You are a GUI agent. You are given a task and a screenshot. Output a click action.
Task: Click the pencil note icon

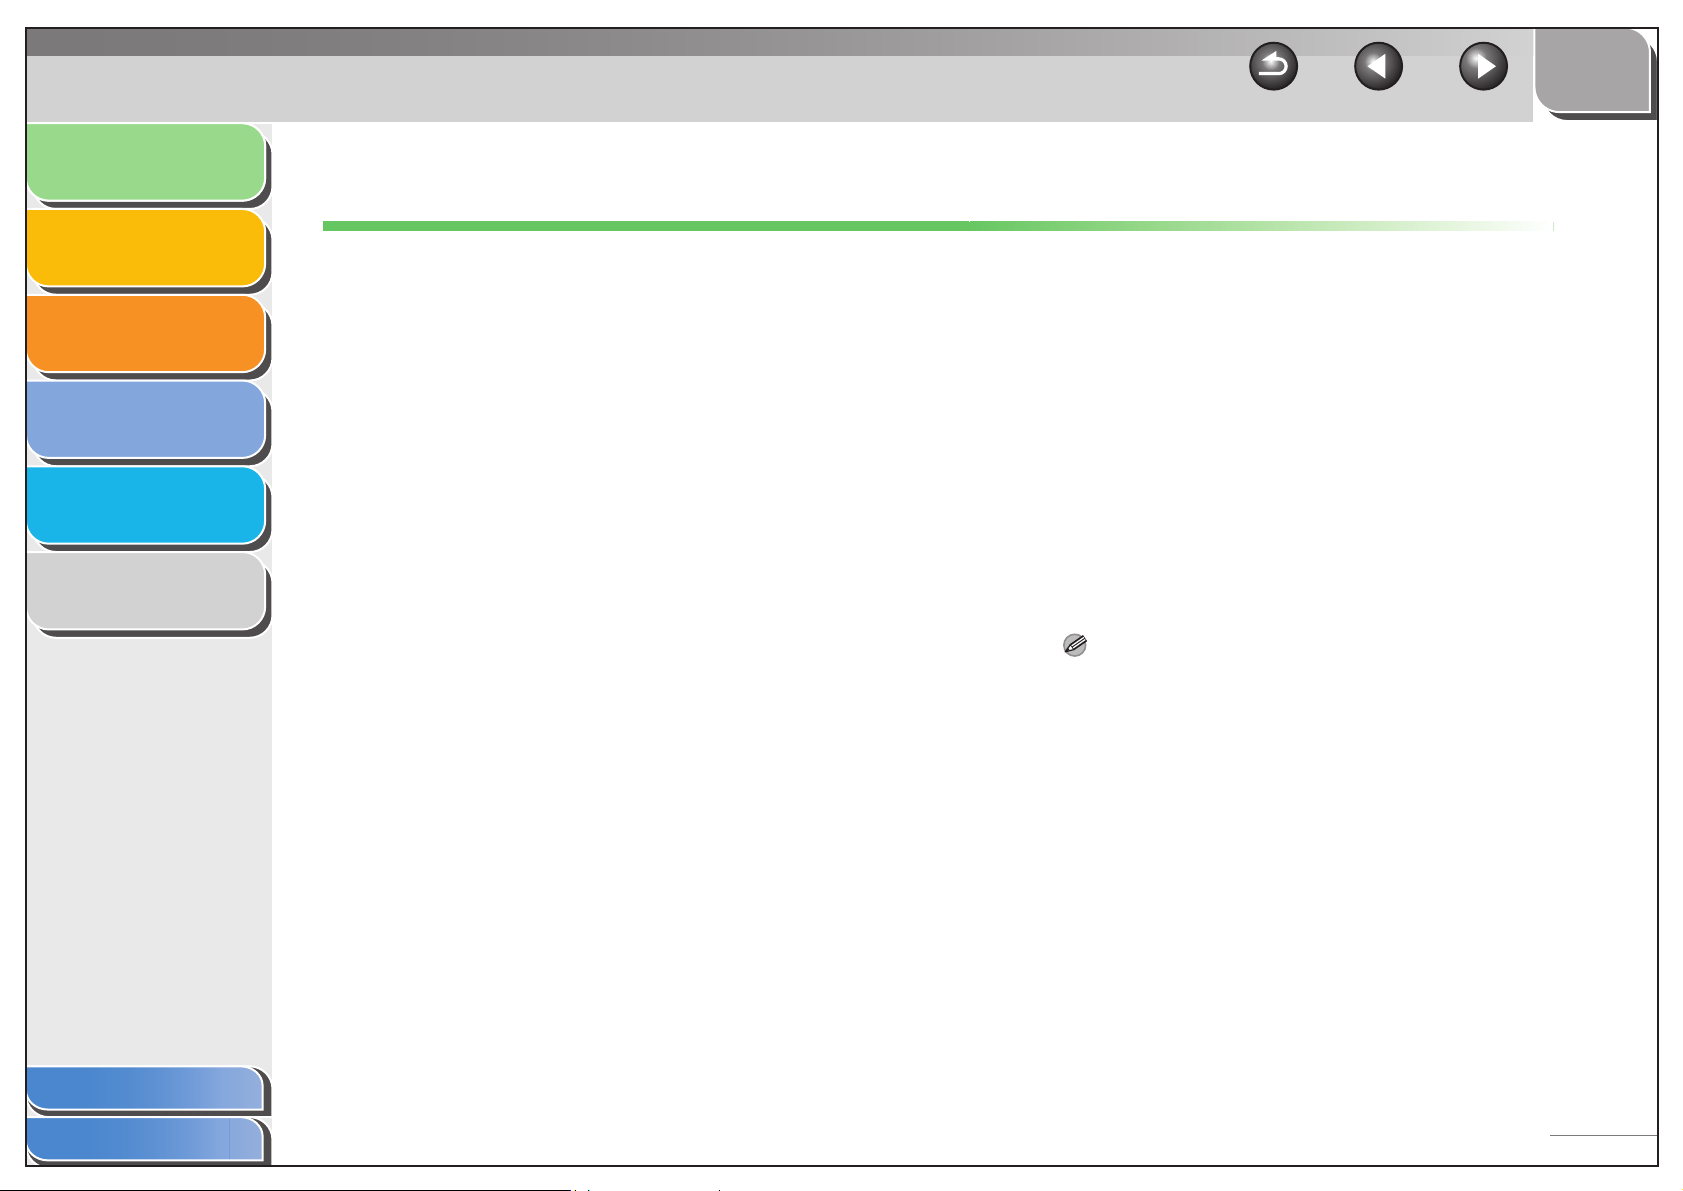coord(1075,646)
